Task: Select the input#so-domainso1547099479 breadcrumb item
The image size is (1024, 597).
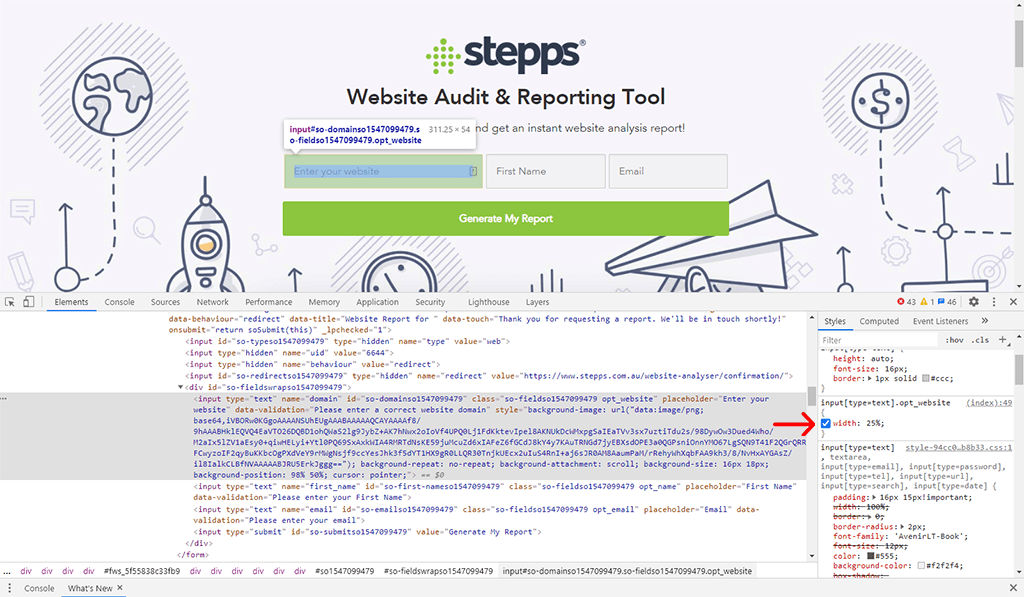Action: [x=627, y=571]
